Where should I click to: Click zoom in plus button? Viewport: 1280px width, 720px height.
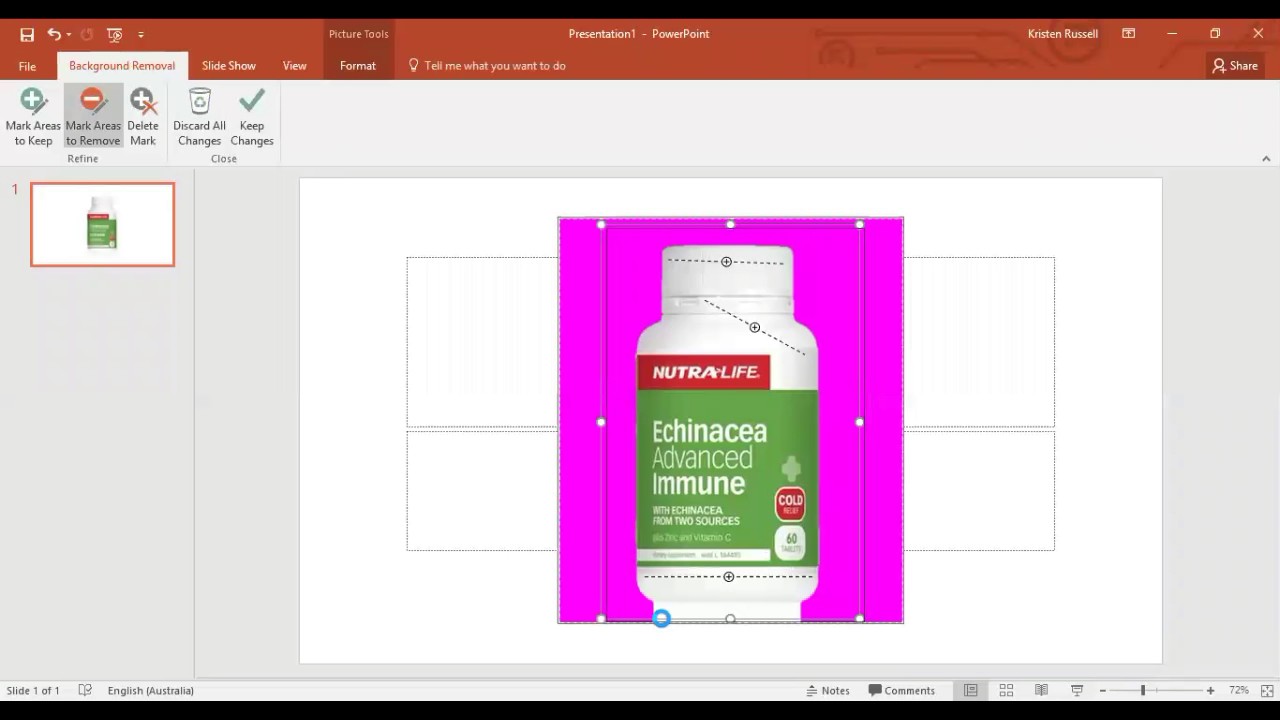1210,690
